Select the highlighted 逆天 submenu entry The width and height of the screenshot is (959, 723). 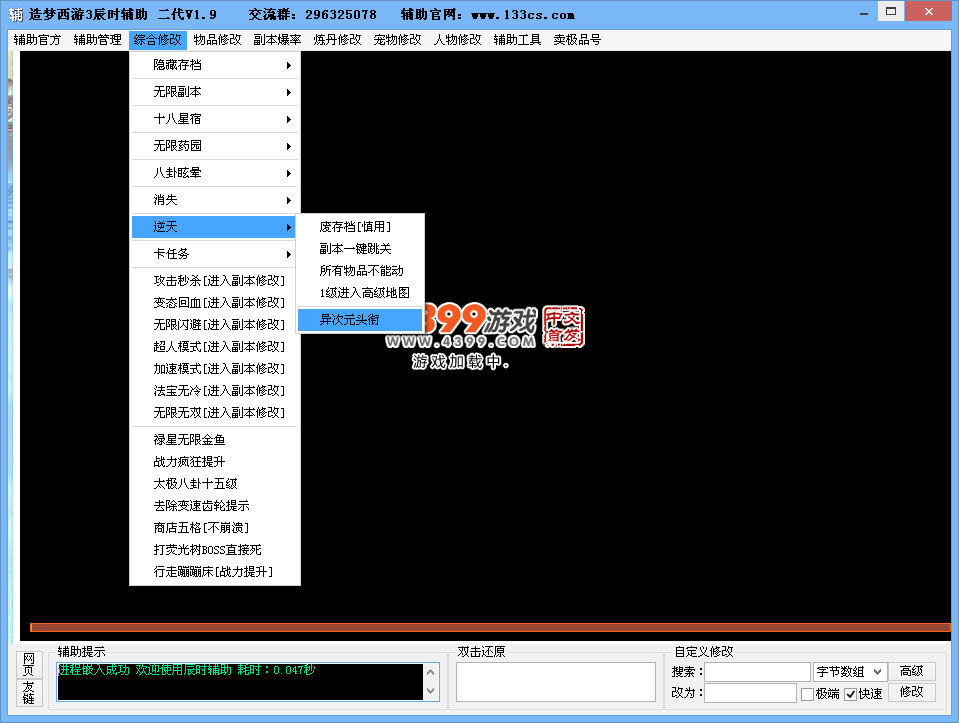(x=215, y=226)
